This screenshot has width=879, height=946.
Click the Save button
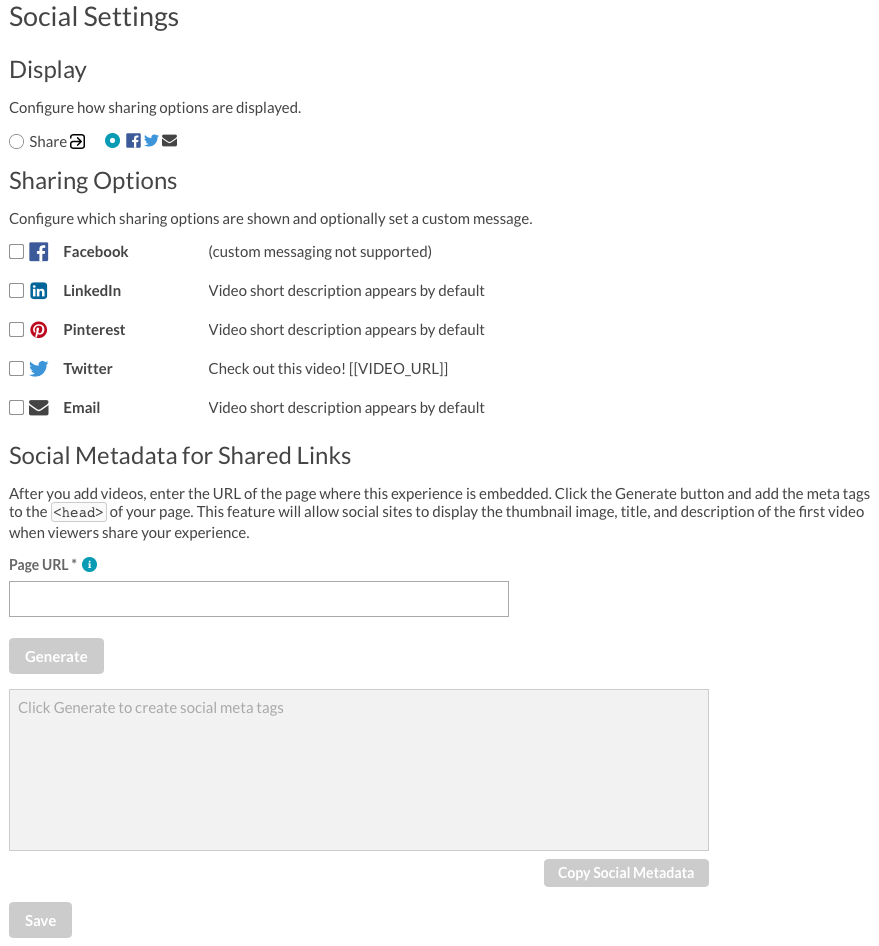click(40, 920)
